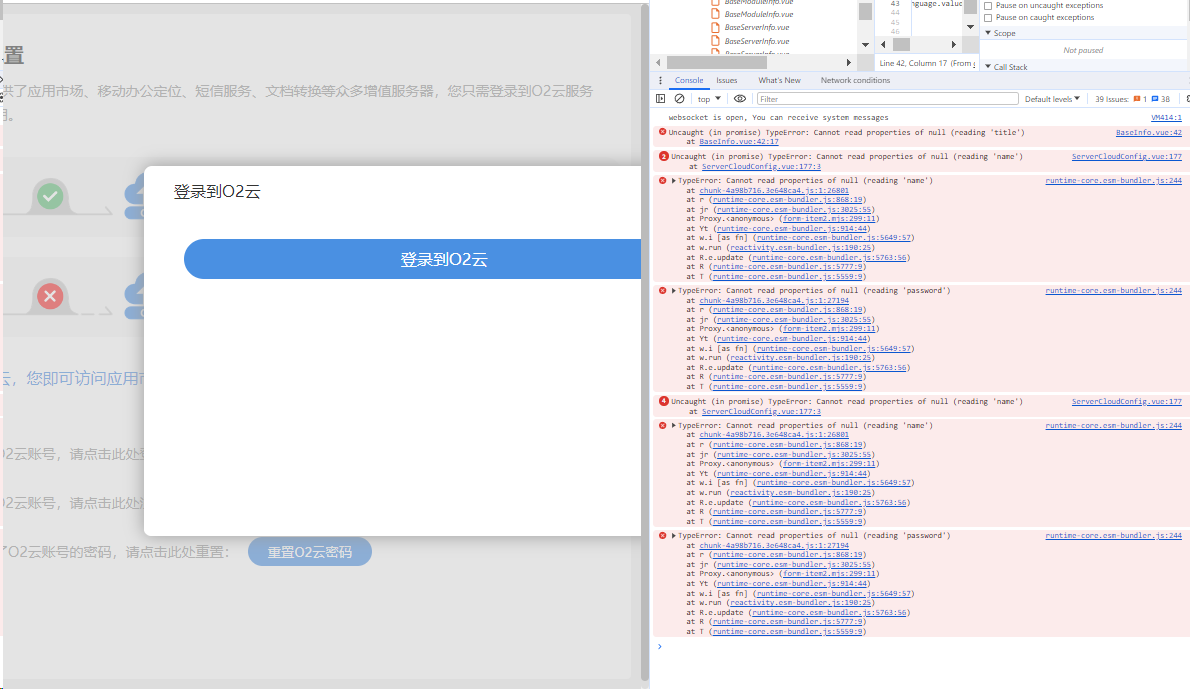The height and width of the screenshot is (689, 1190).
Task: Click the code editor left scroll arrow
Action: (883, 45)
